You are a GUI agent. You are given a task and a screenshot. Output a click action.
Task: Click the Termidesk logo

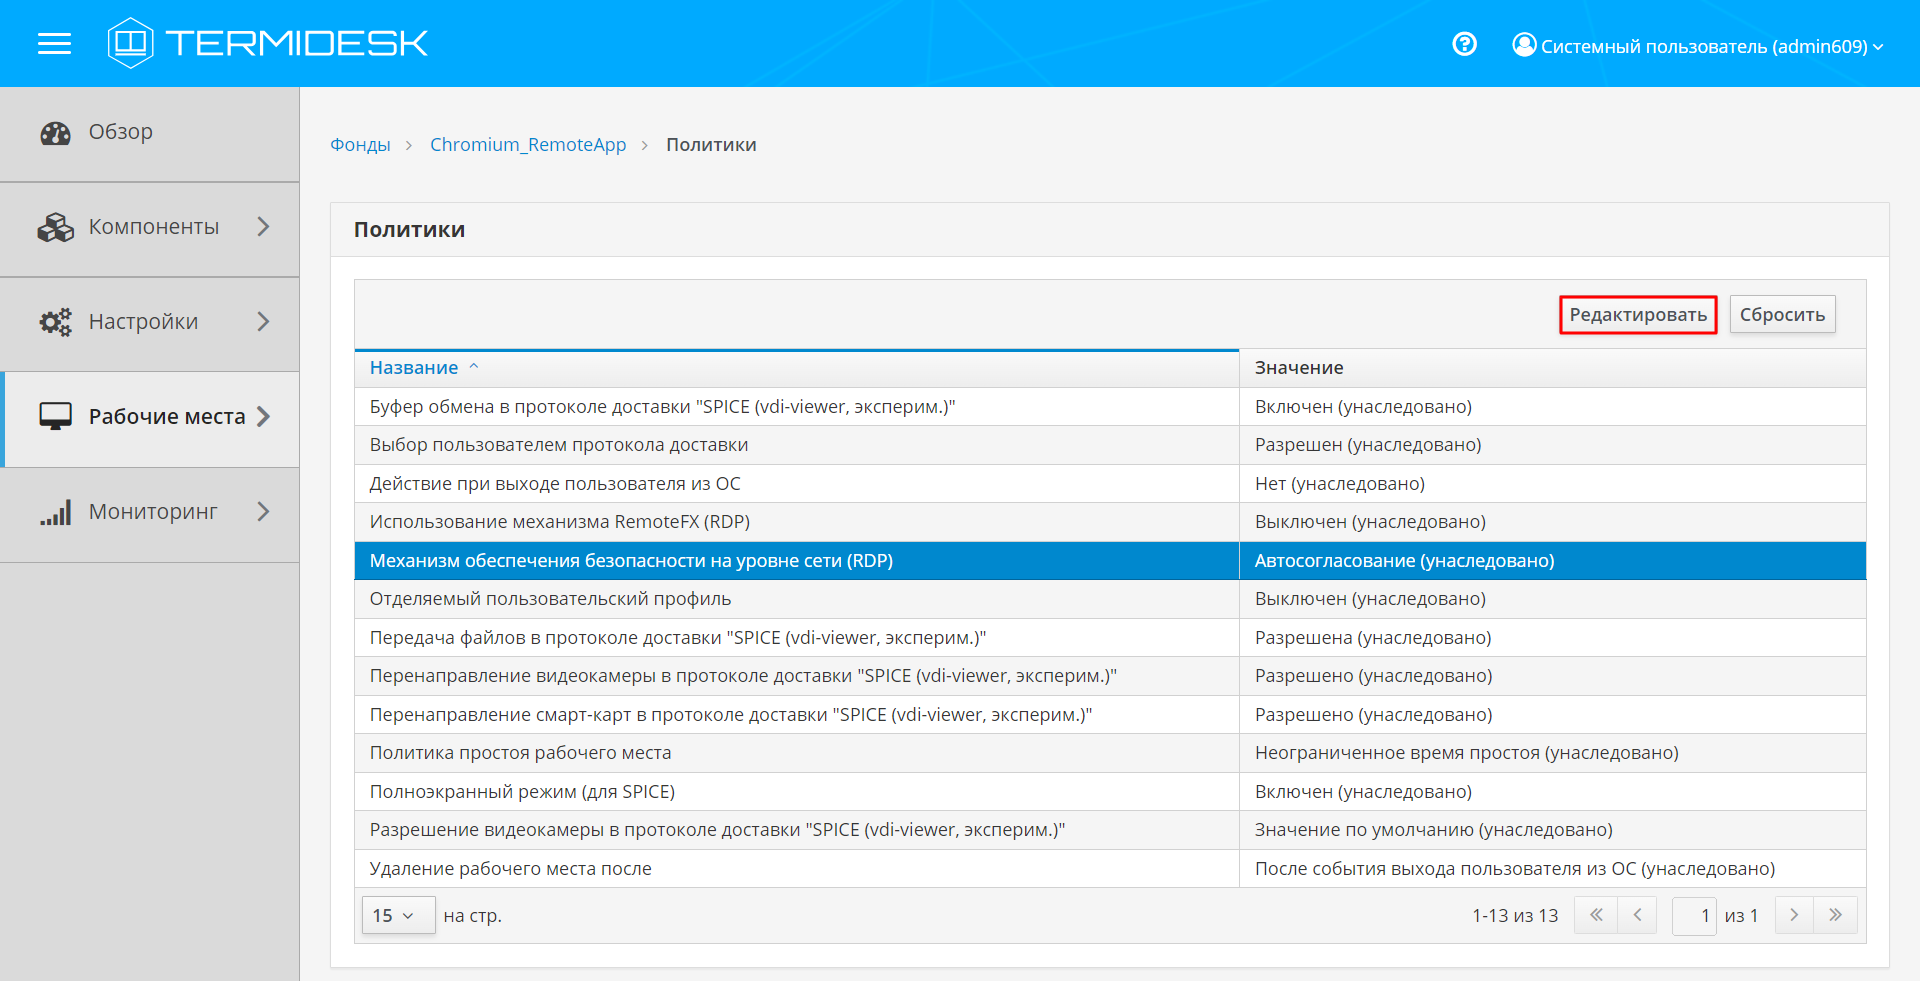268,43
